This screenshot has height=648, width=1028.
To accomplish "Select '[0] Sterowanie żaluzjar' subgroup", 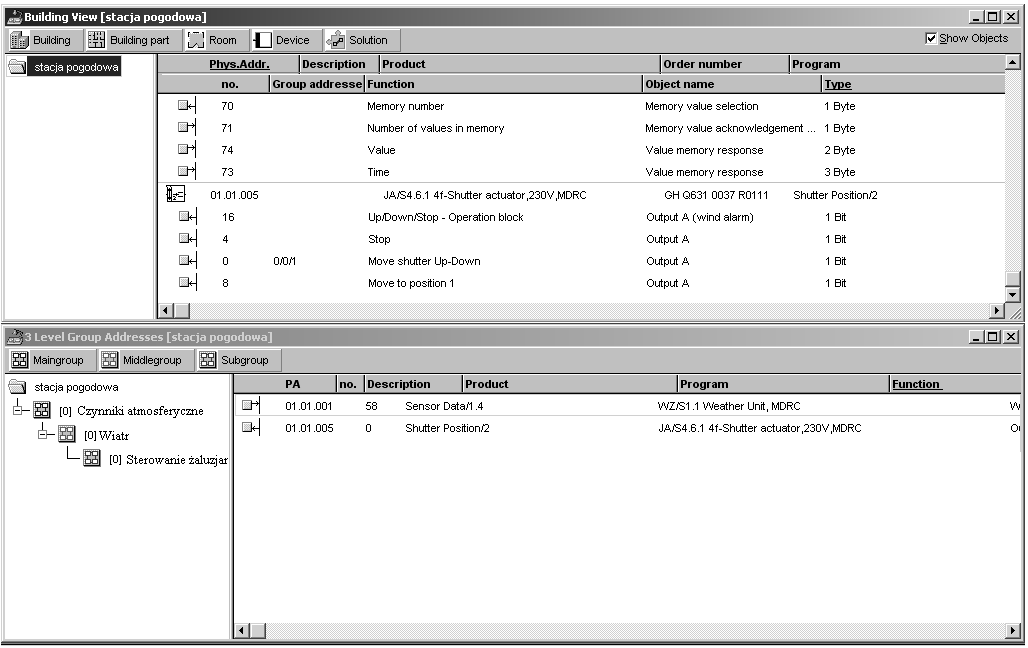I will pos(168,460).
